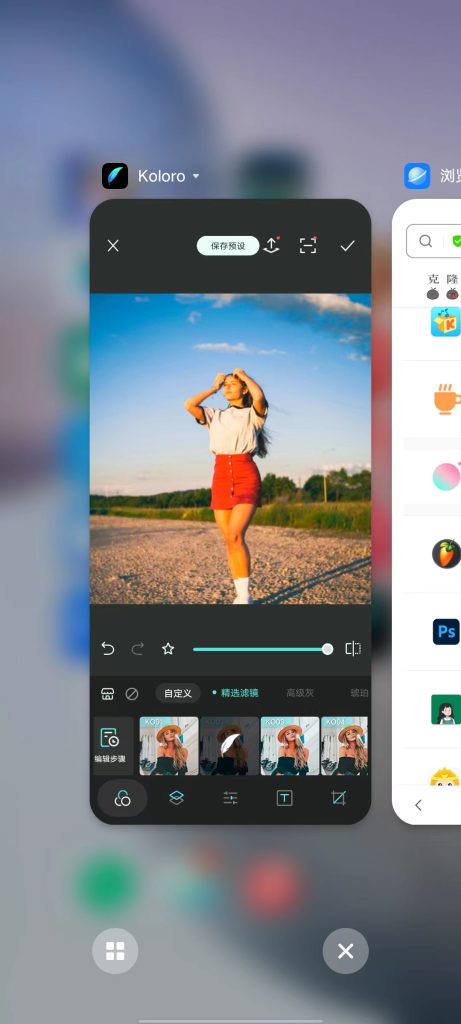Tap the before/after compare icon

click(x=353, y=648)
